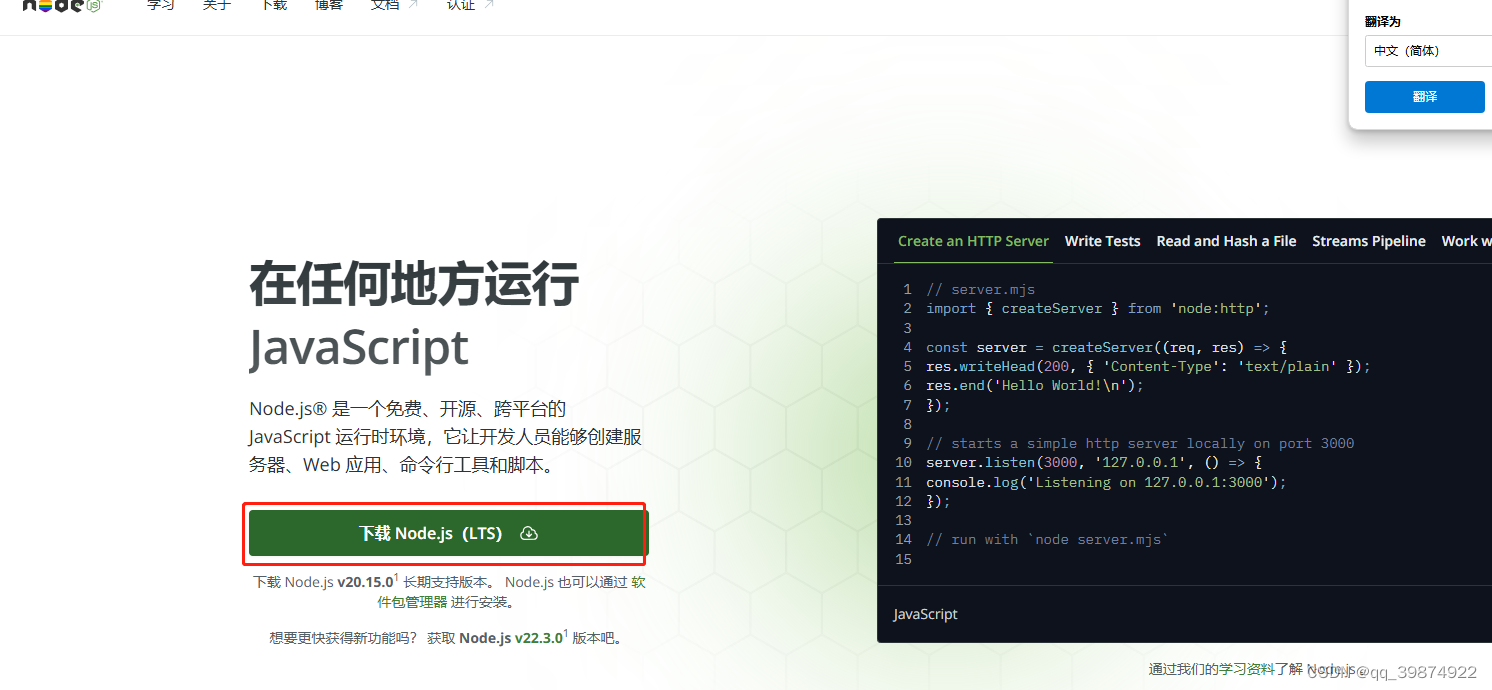Switch to the Write Tests tab
1492x690 pixels.
(1102, 241)
